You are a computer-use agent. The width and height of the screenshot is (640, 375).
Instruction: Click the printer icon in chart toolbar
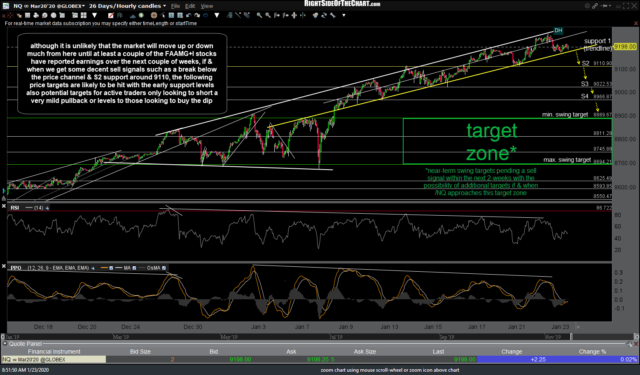[36, 16]
